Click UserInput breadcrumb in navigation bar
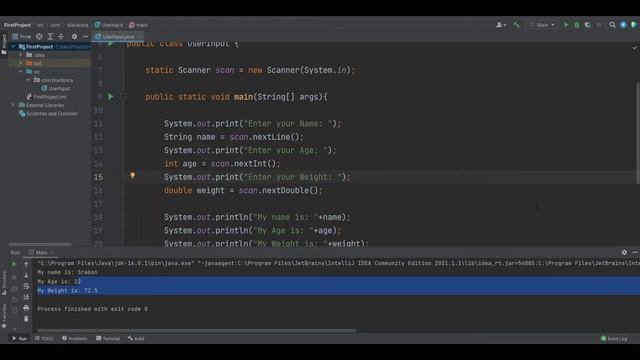 click(x=109, y=25)
